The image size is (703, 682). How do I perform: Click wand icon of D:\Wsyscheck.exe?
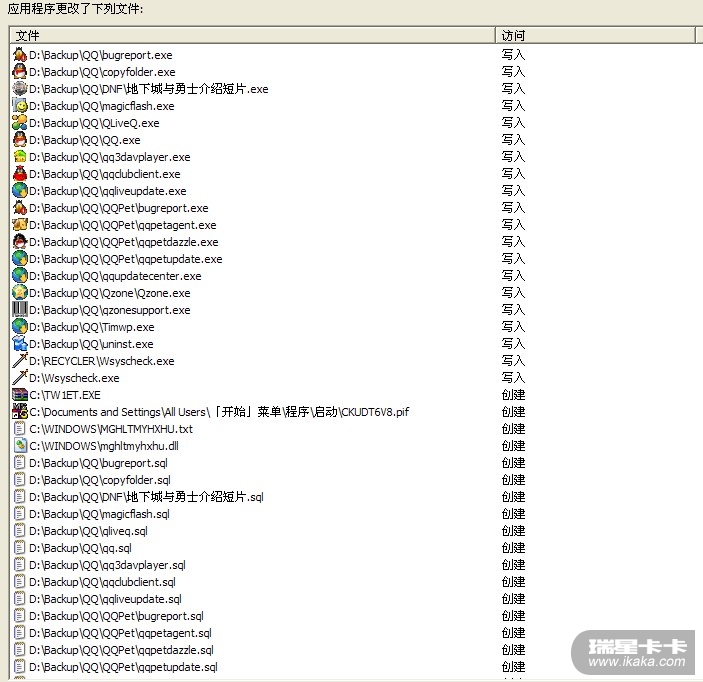coord(20,378)
